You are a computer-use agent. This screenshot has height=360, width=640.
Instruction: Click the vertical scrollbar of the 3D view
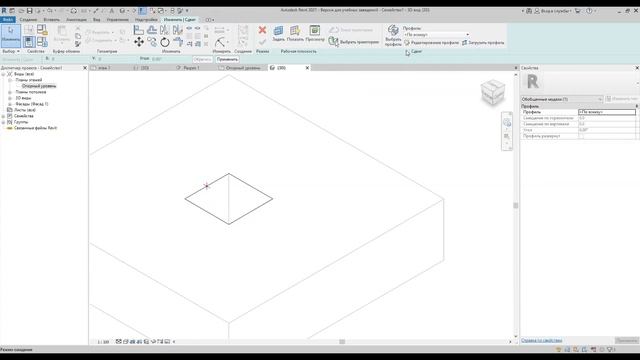(x=516, y=205)
